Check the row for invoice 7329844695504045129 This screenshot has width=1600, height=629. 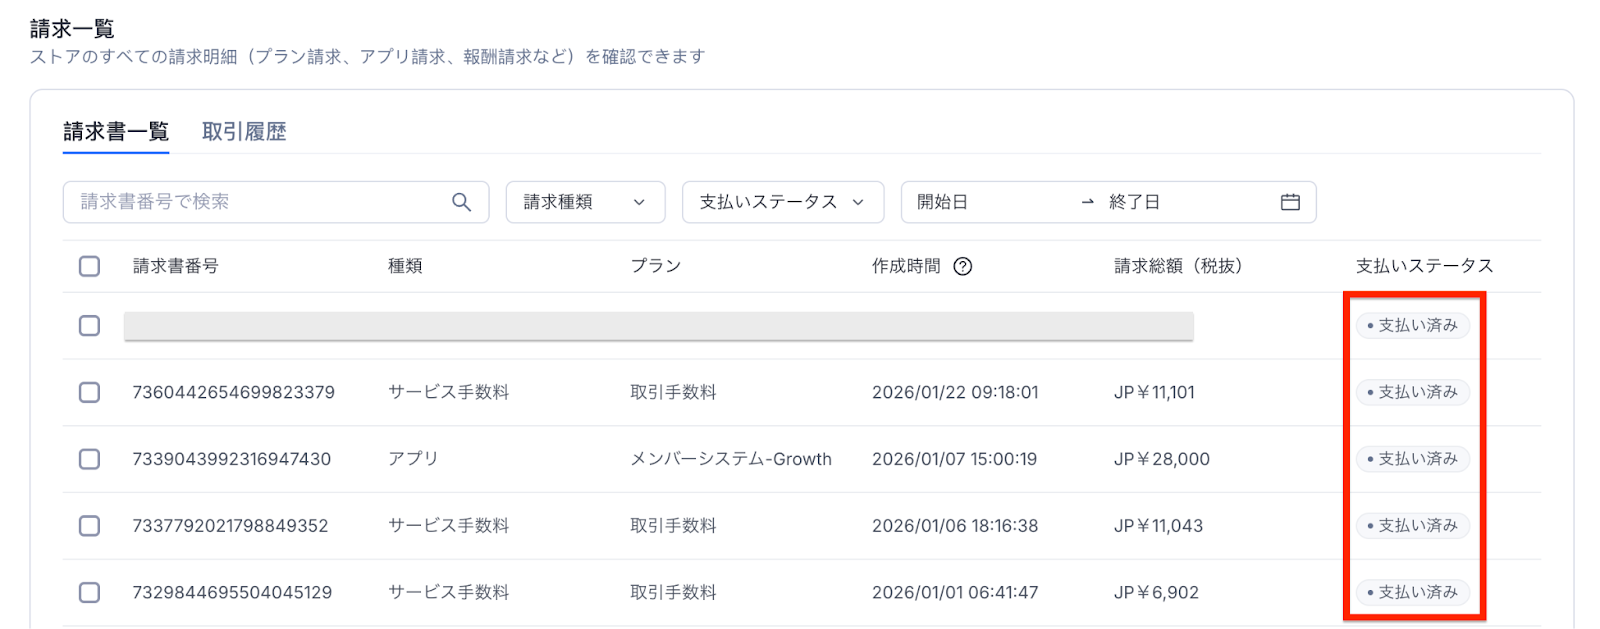point(90,592)
